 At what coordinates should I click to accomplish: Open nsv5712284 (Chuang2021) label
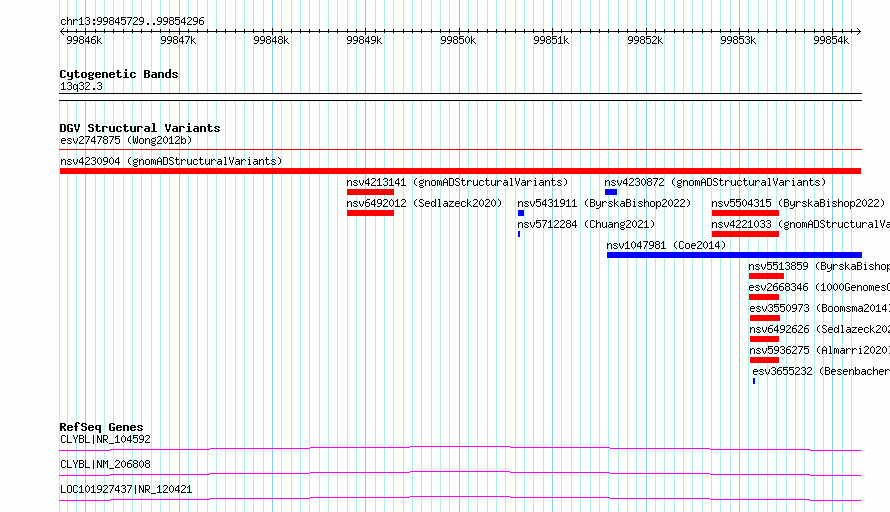[x=586, y=224]
